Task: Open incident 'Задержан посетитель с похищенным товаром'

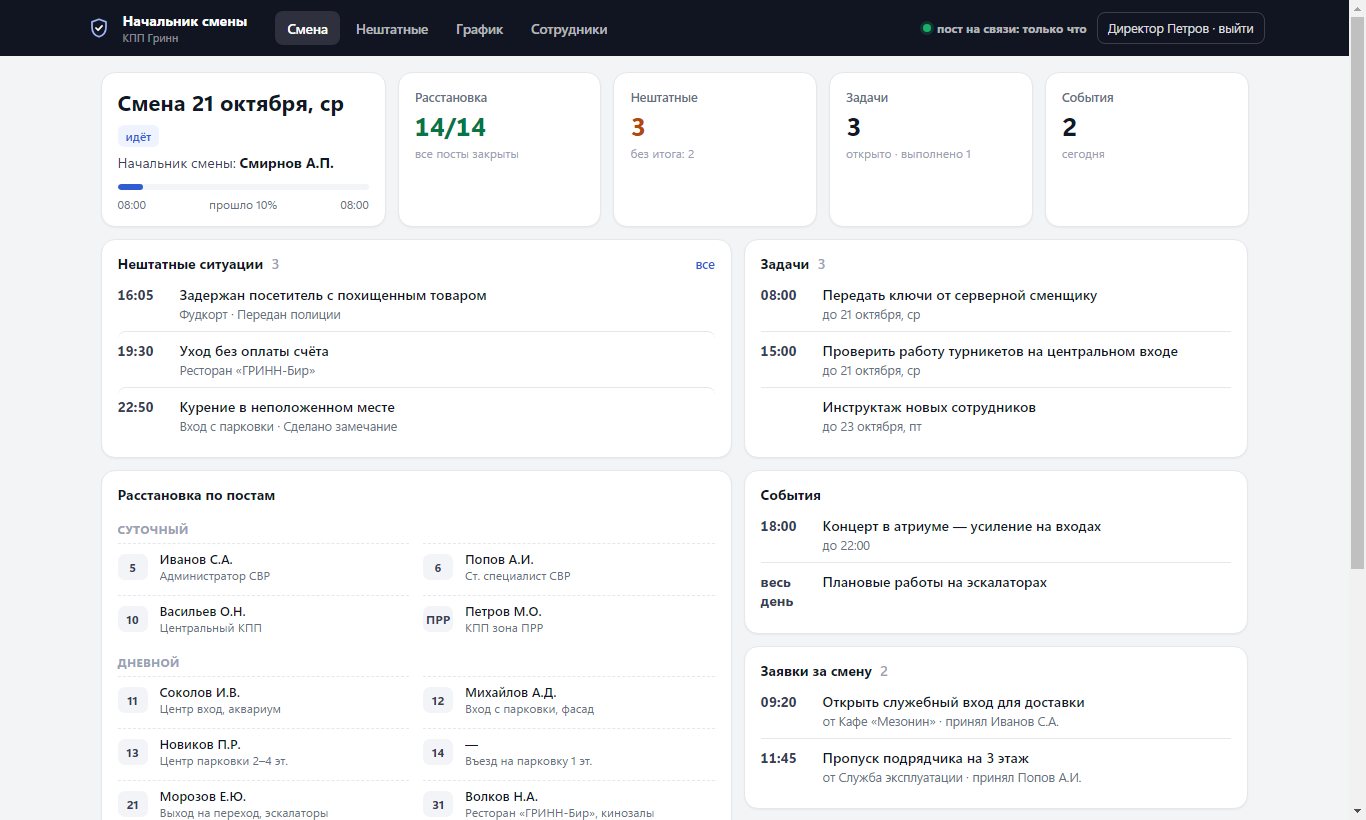Action: (416, 304)
